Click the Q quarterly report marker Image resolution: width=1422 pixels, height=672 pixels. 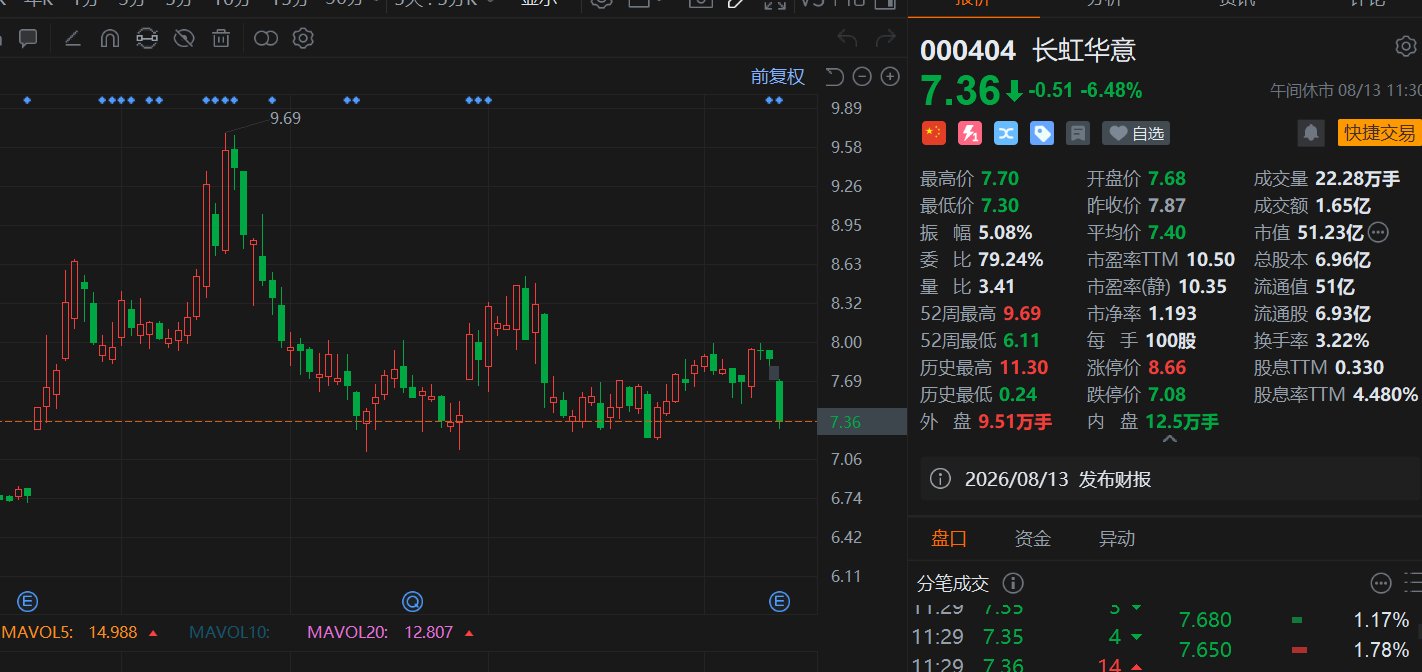tap(412, 601)
